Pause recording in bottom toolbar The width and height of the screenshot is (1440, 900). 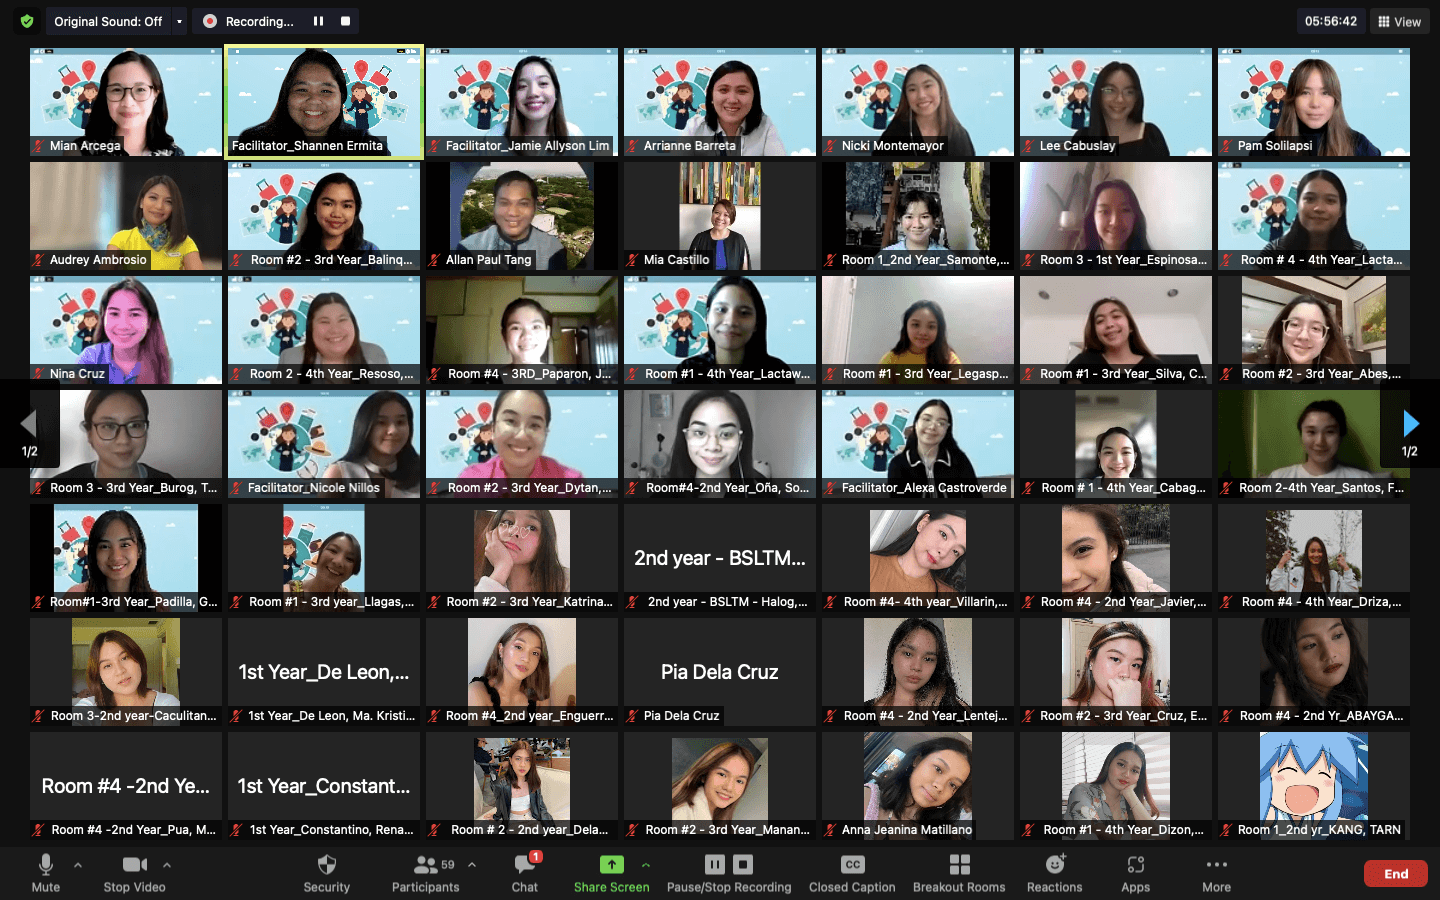(x=714, y=864)
